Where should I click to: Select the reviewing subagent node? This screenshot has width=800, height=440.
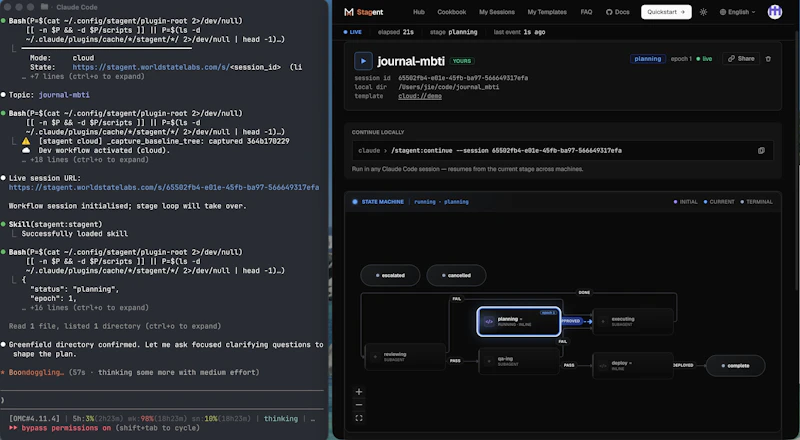click(405, 356)
